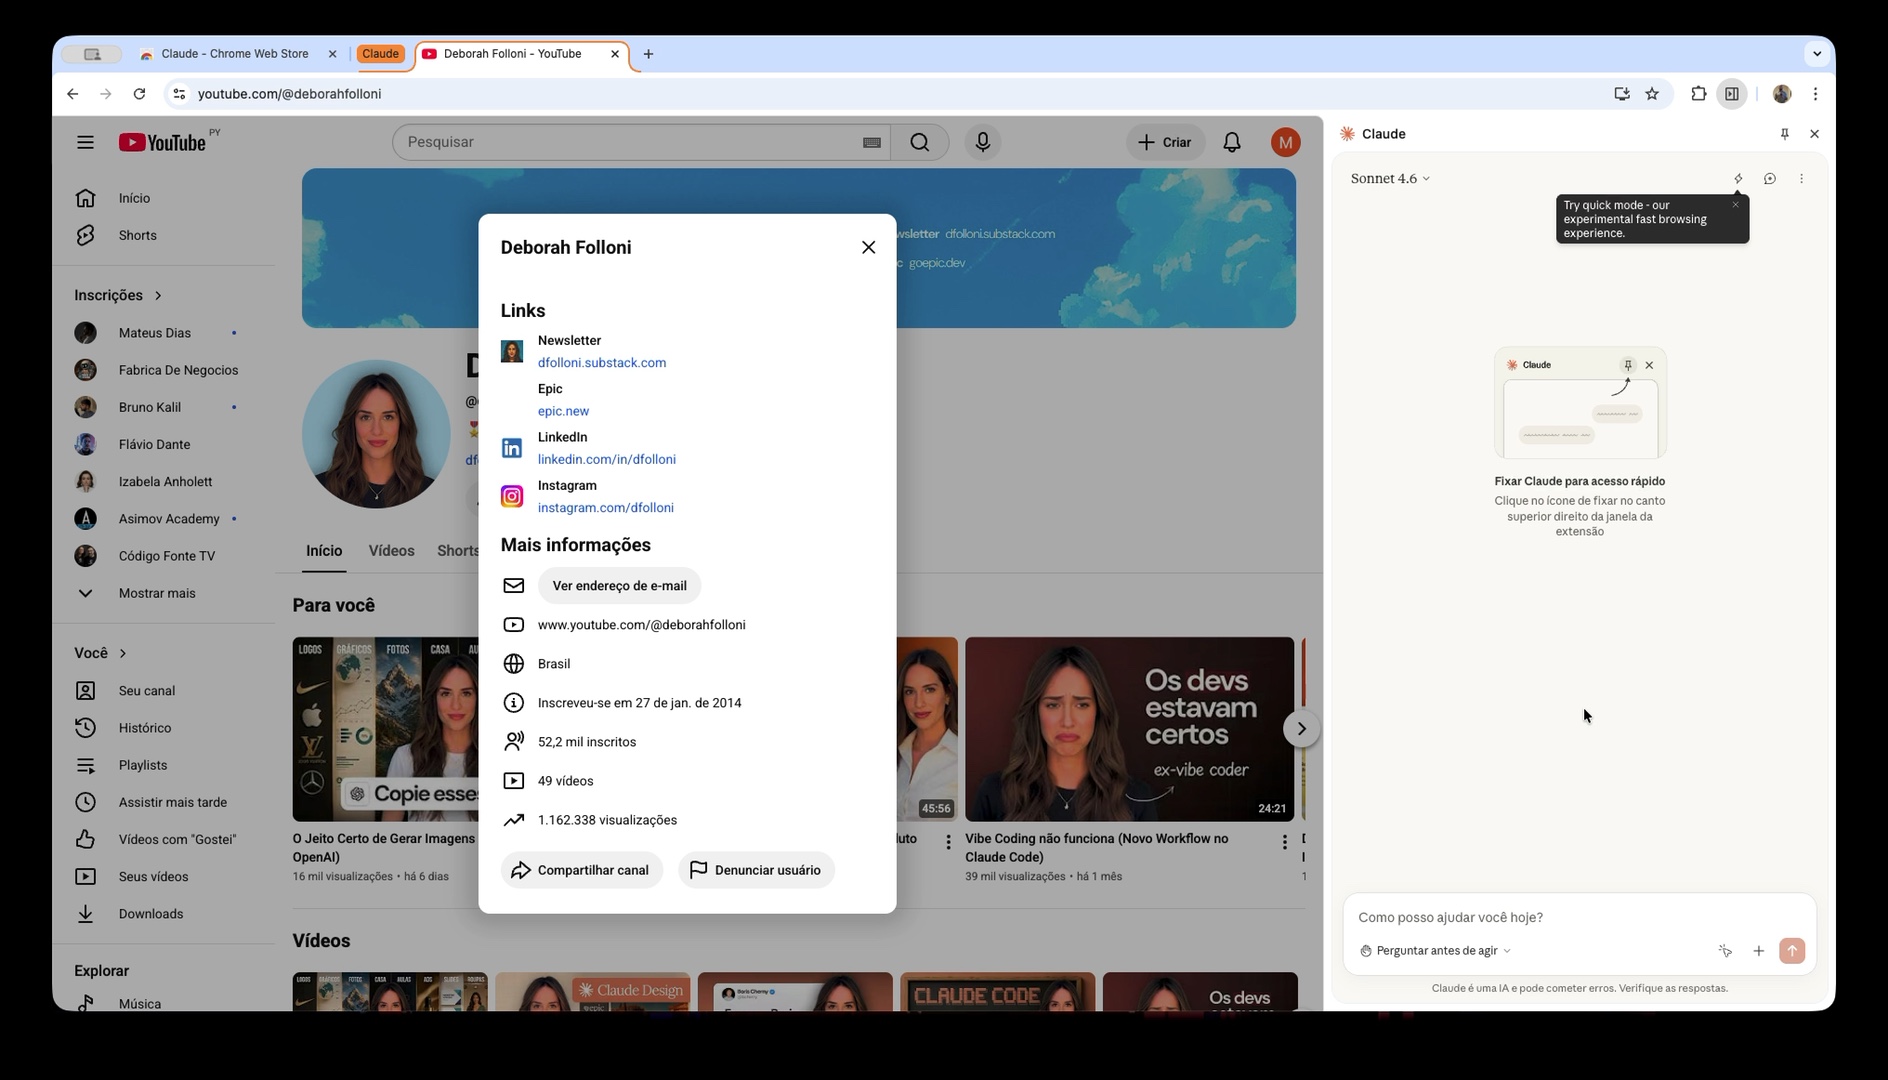
Task: Go to the YouTube home logo
Action: (x=162, y=142)
